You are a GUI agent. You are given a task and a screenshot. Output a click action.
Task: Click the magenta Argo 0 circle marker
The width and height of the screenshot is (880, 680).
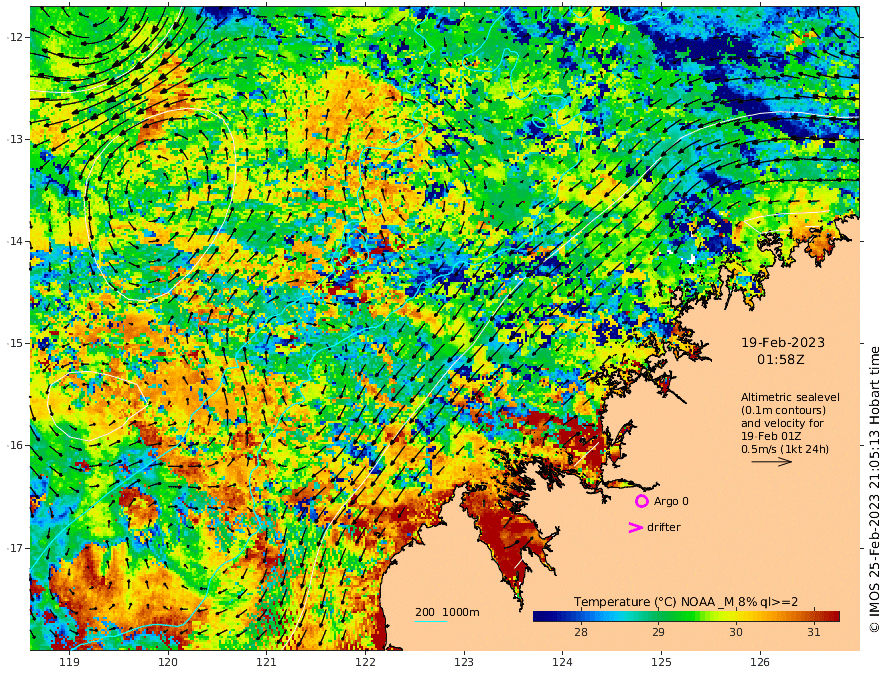641,501
